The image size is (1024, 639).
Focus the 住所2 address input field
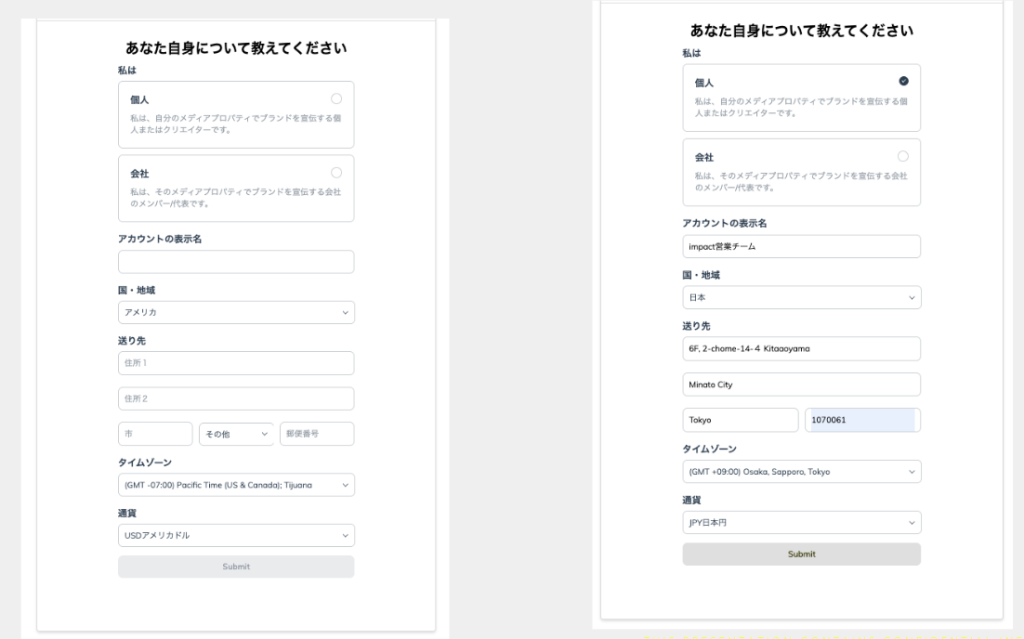click(236, 399)
